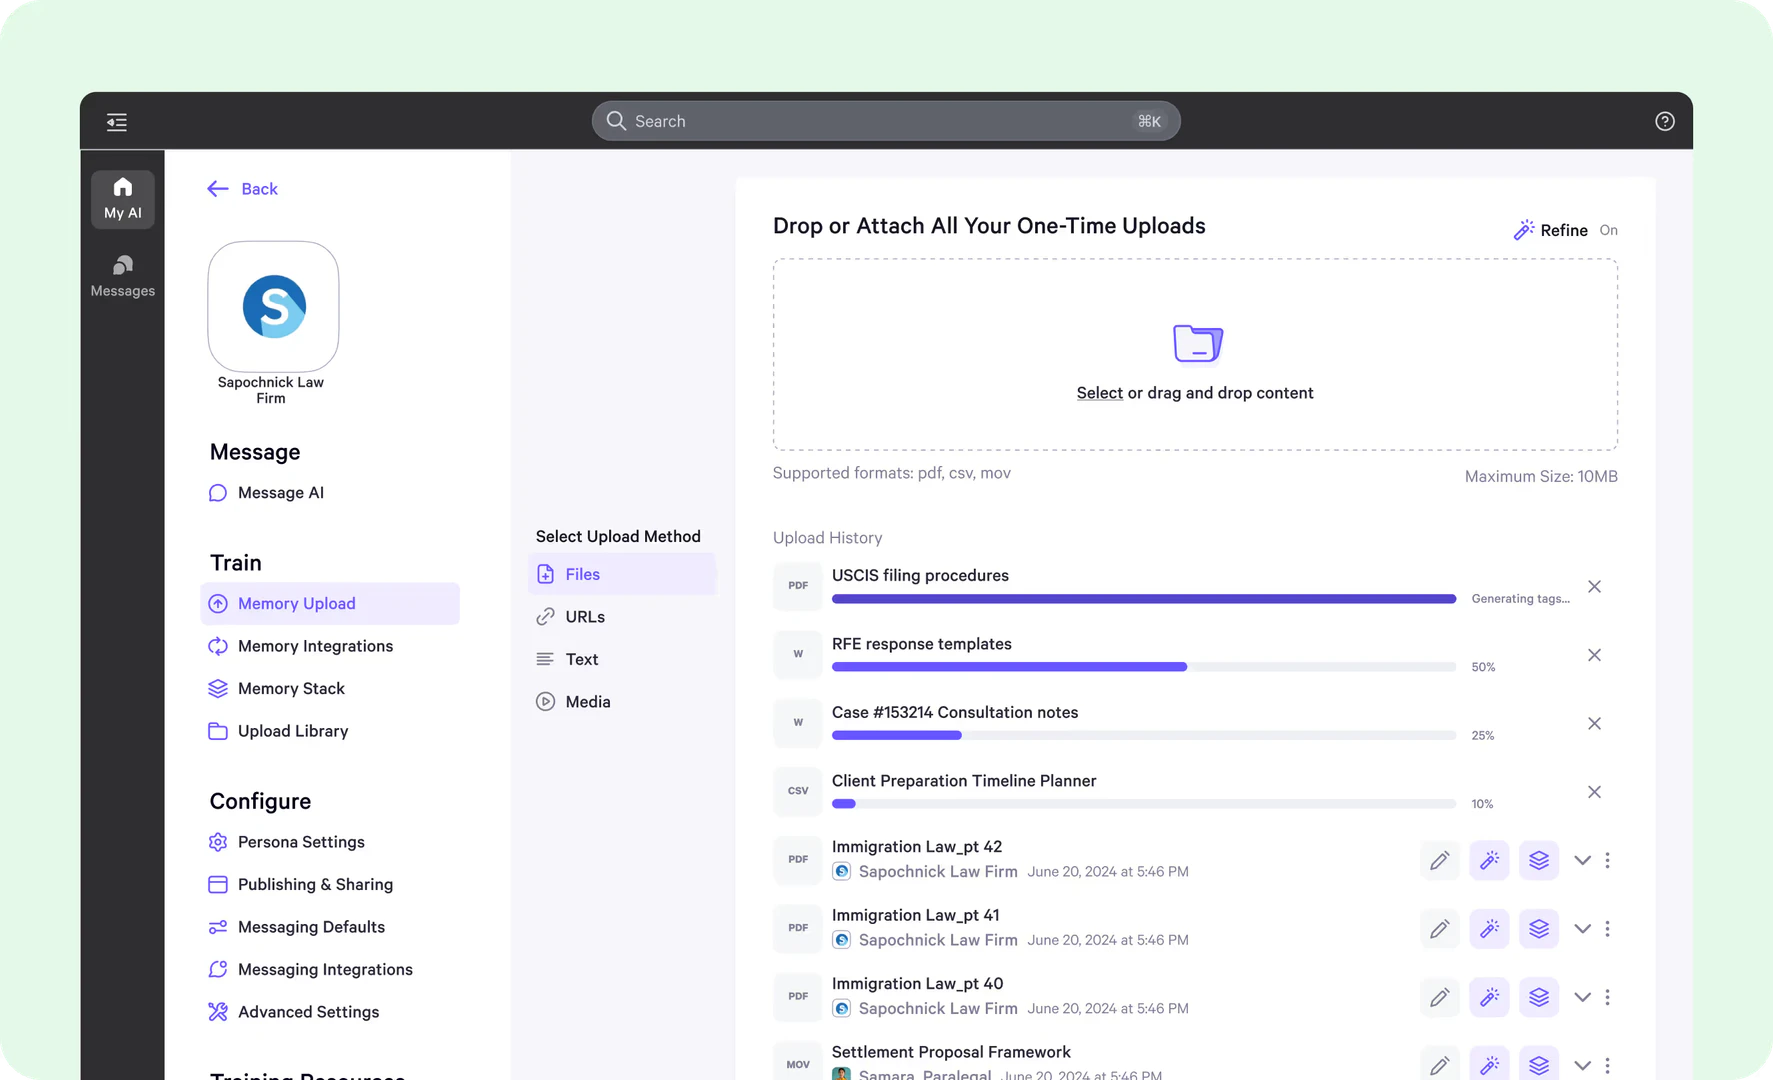
Task: Expand details for Immigration Law_pt 41
Action: [x=1581, y=929]
